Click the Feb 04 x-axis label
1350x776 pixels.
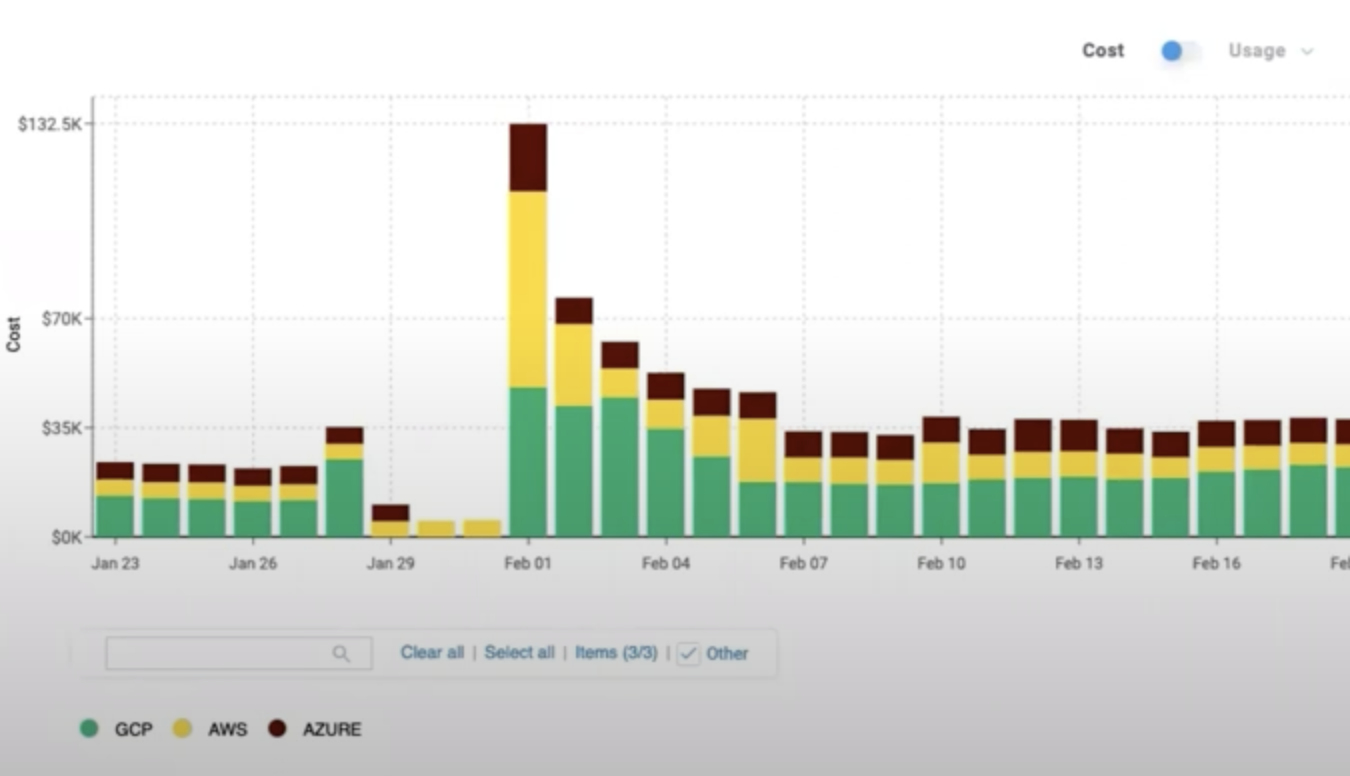point(666,563)
